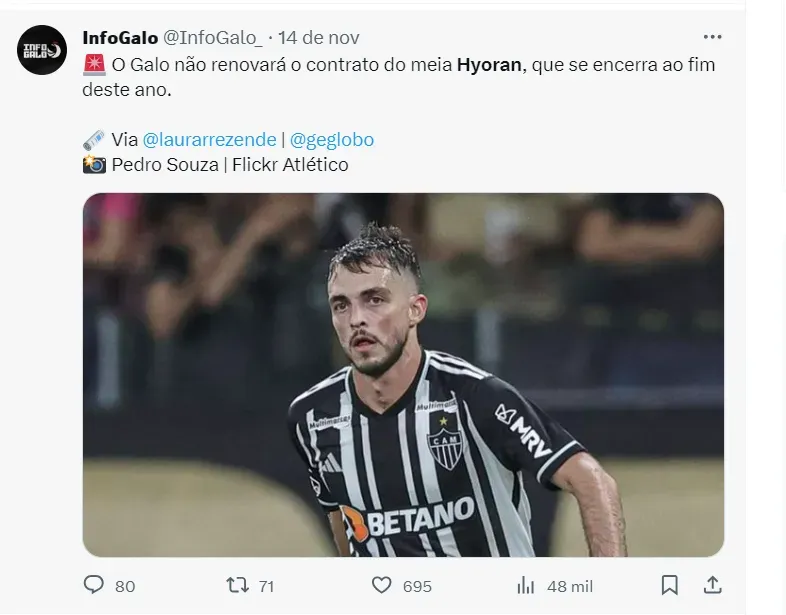
Task: Click the bold word Hyoran in the tweet
Action: [x=489, y=65]
